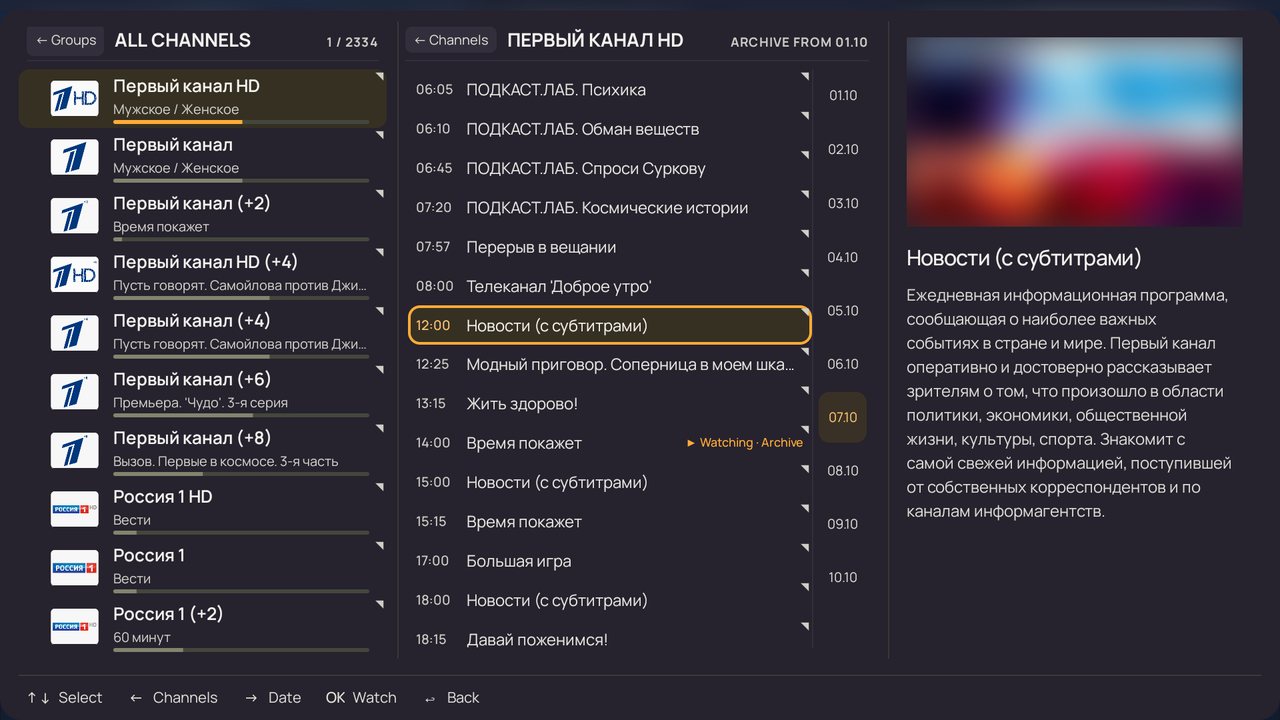1280x720 pixels.
Task: Select ПОДКАСТ.ЛАБ. Космические истории program
Action: click(610, 208)
